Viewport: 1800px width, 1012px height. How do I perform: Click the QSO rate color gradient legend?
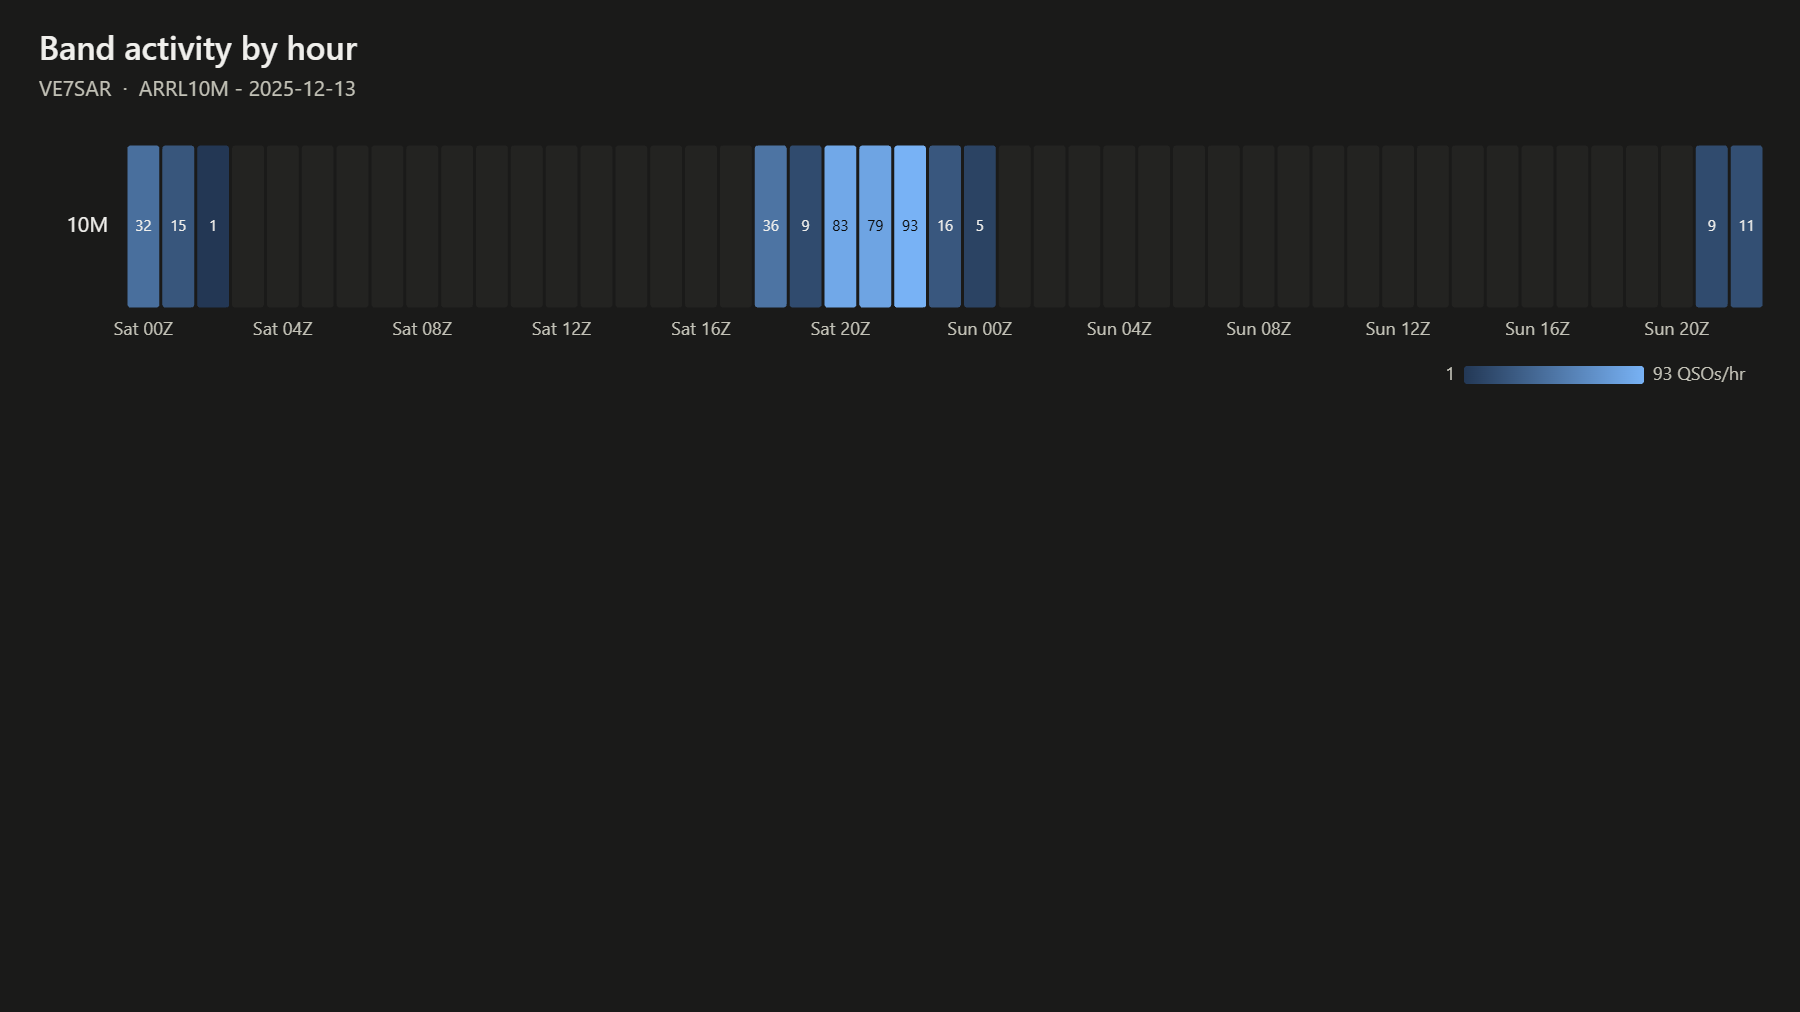tap(1554, 375)
